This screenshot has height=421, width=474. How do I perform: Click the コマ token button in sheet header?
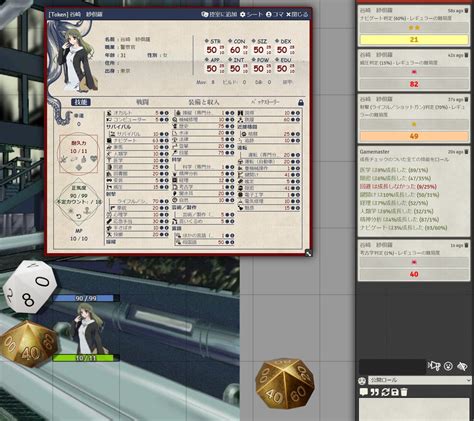[275, 14]
